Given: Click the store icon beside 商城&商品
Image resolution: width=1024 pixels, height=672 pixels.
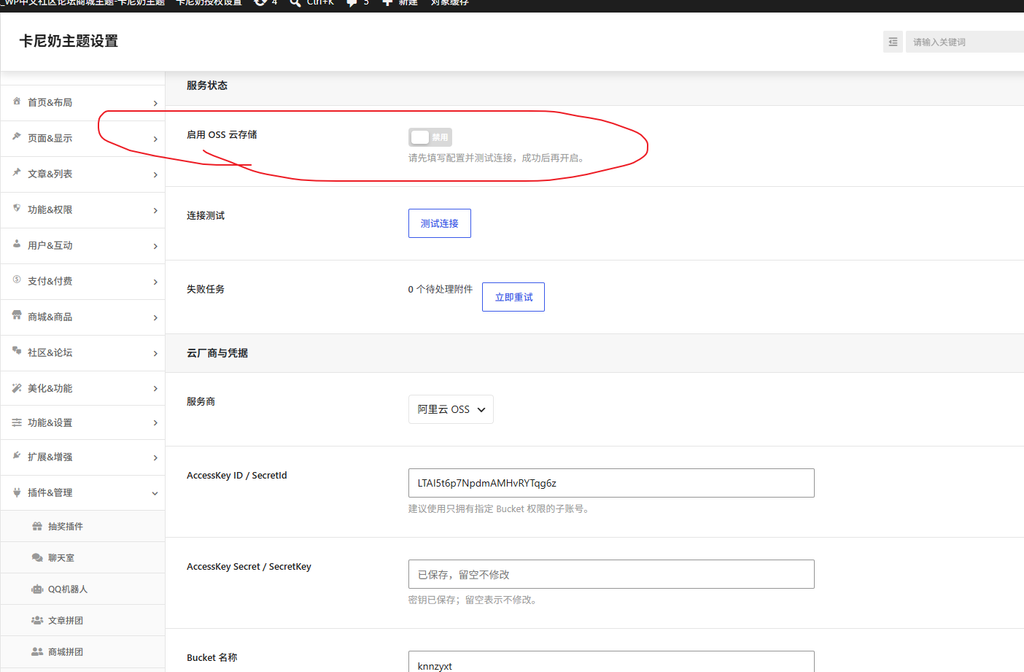Looking at the screenshot, I should click(x=17, y=315).
